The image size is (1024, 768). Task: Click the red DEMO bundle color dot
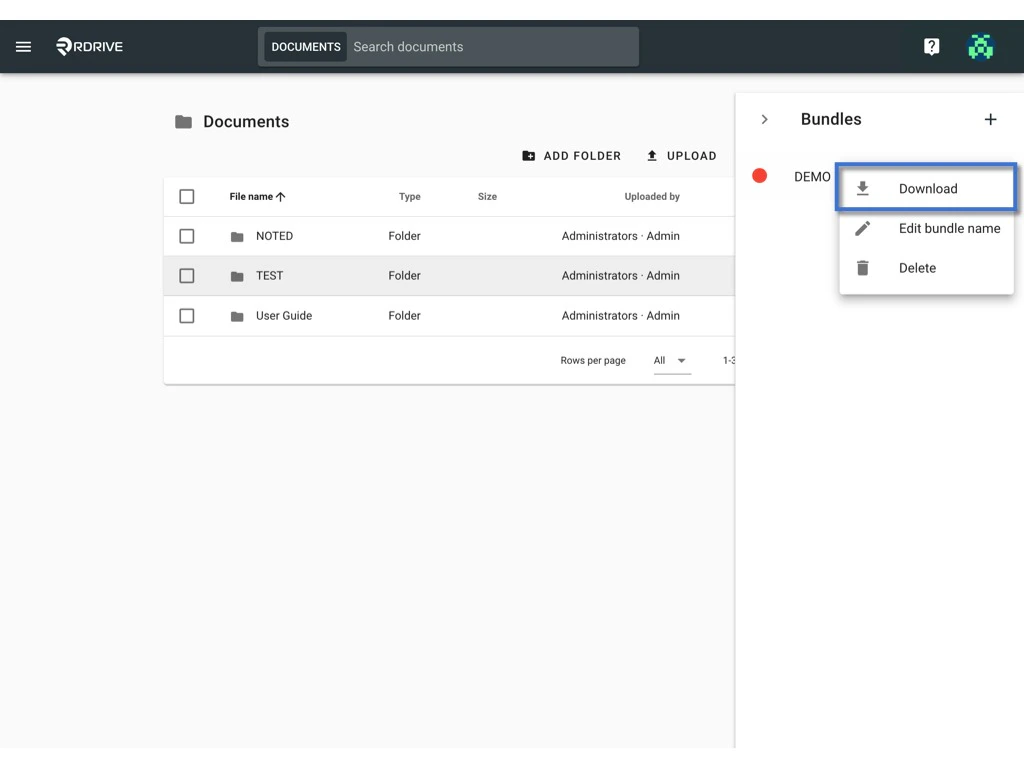[760, 176]
